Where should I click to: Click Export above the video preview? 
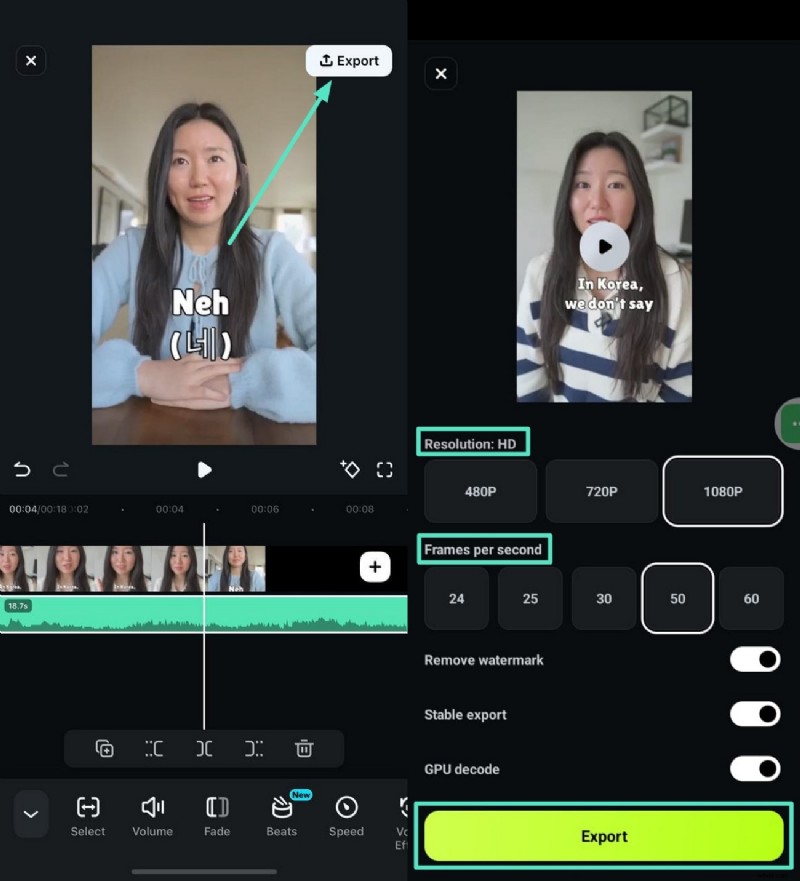348,60
